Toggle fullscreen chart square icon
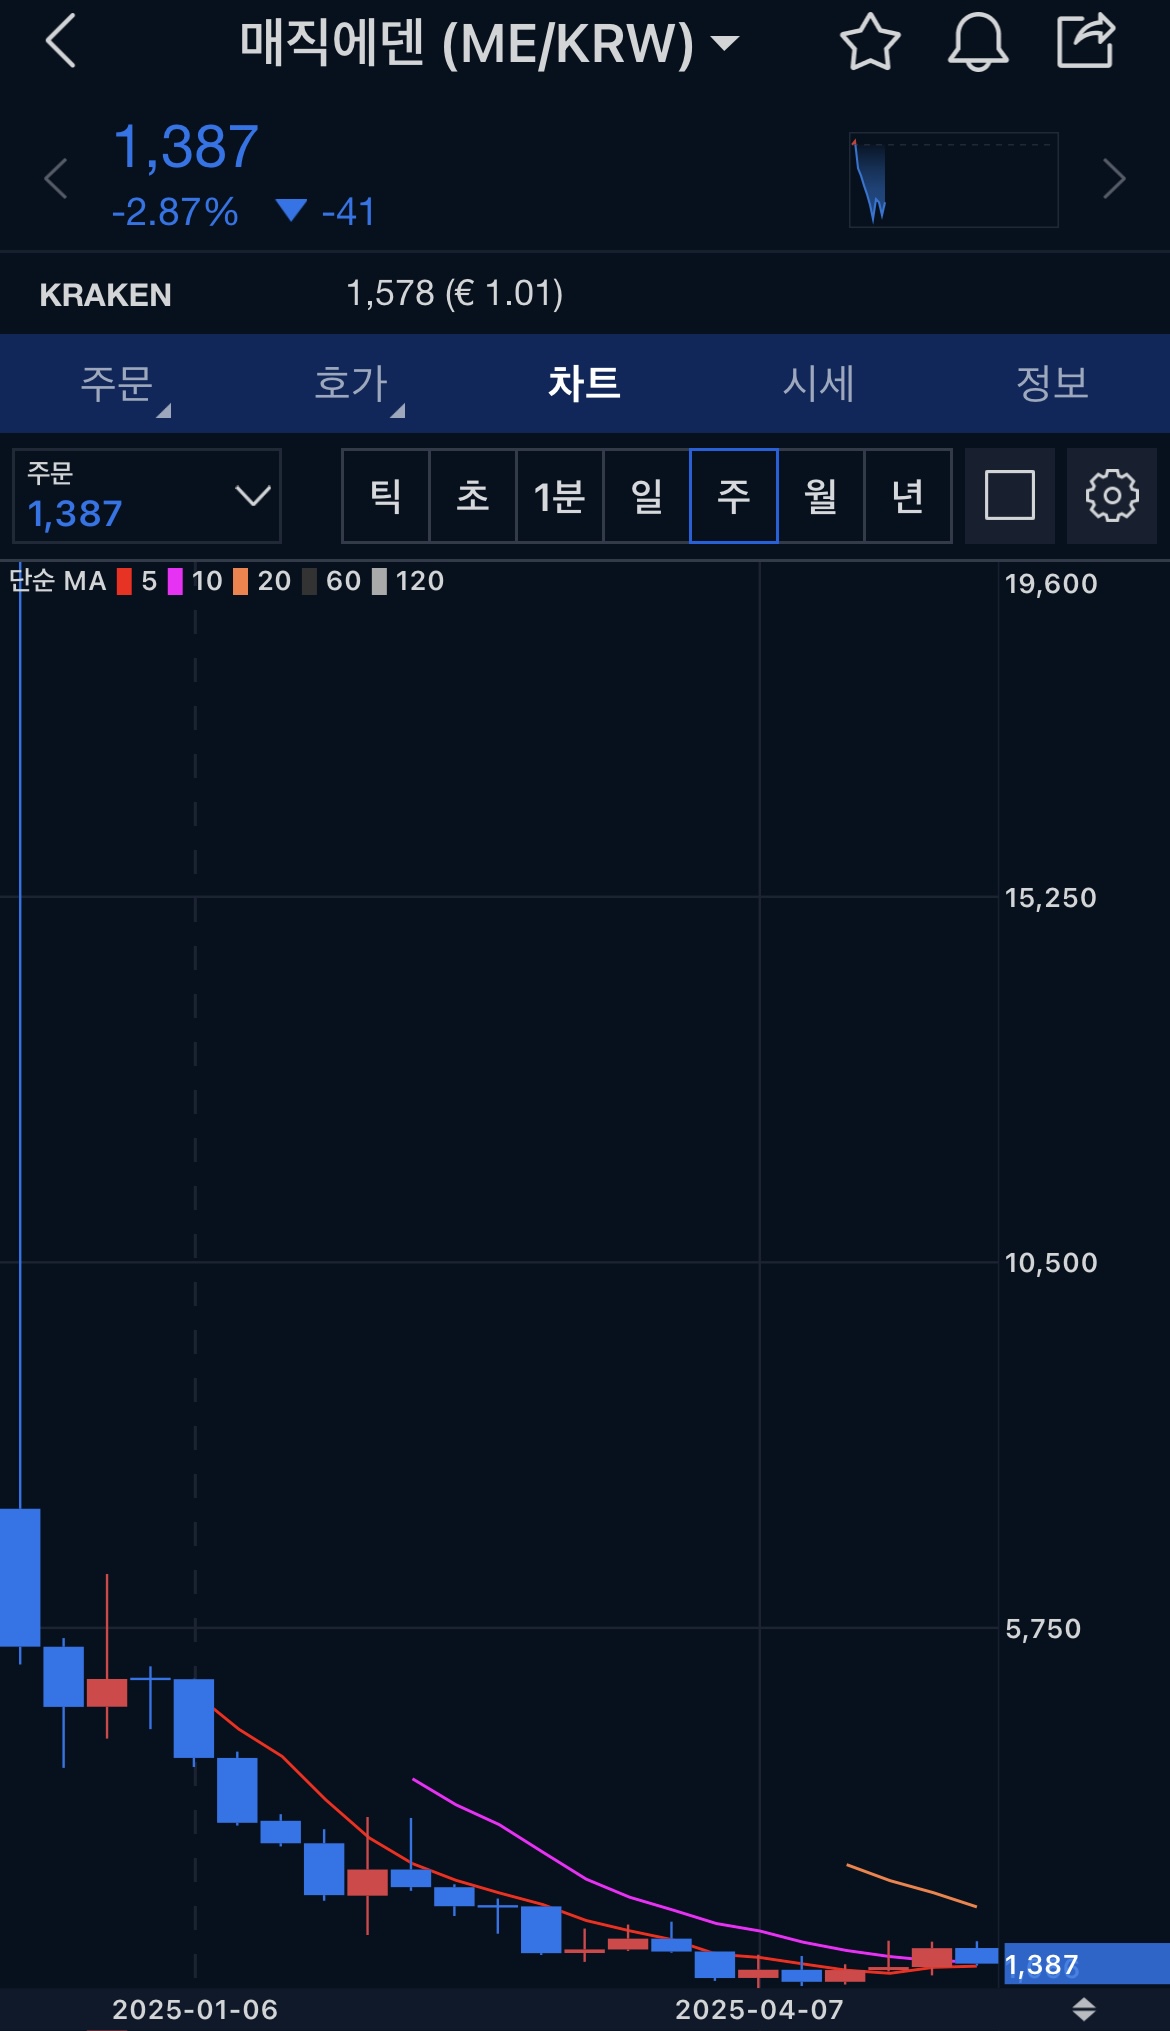 click(x=1010, y=496)
